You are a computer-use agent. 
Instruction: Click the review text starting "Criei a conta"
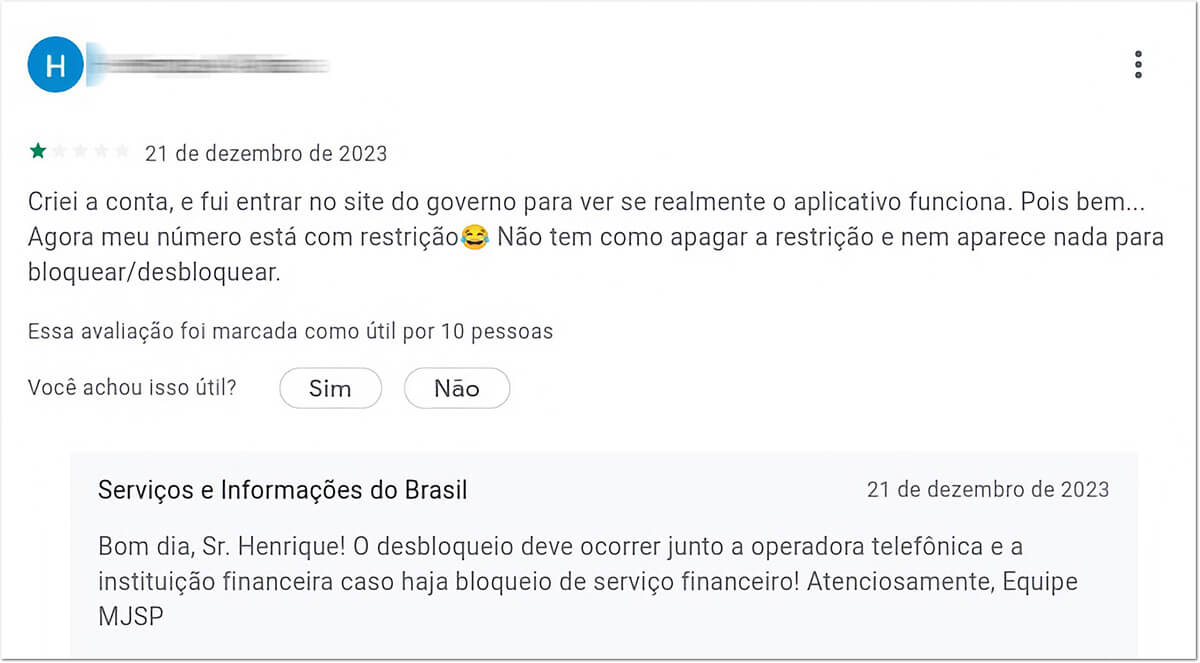596,237
